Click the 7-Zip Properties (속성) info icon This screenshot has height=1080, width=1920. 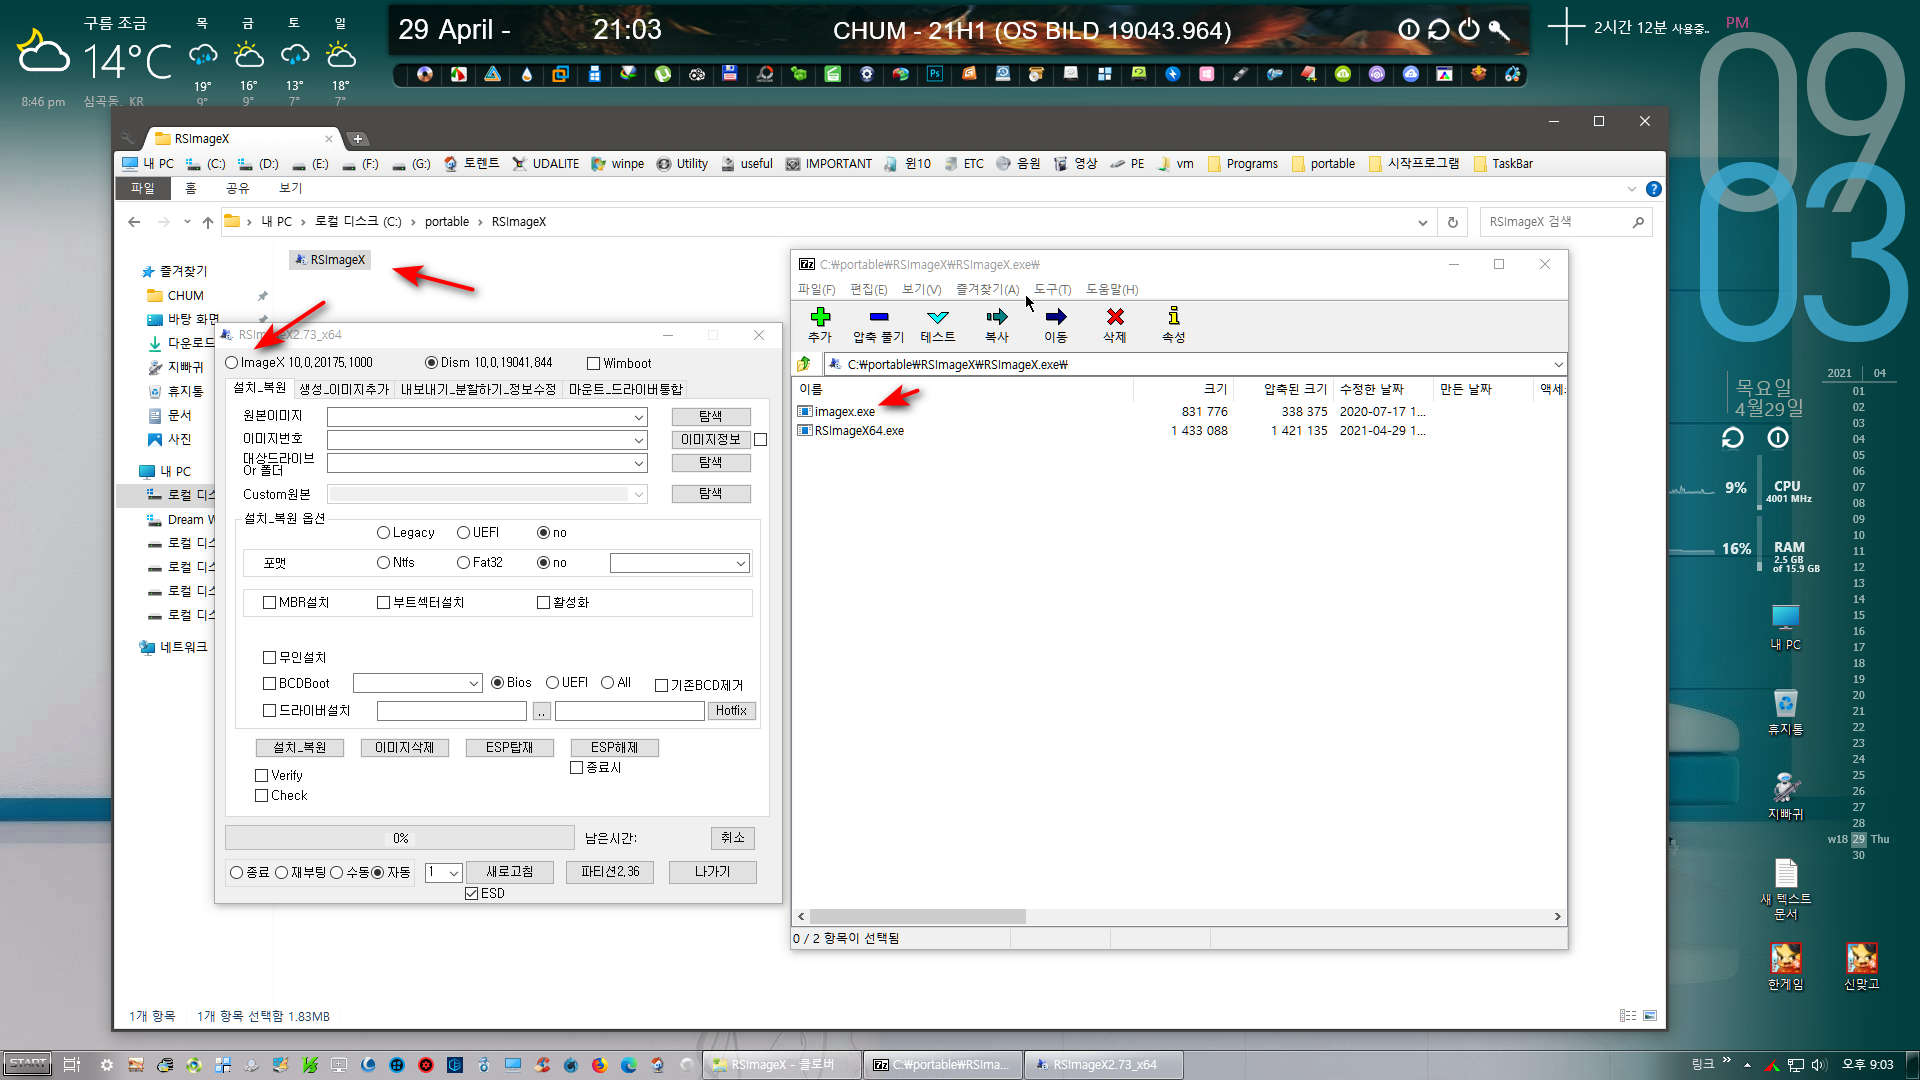pyautogui.click(x=1173, y=317)
